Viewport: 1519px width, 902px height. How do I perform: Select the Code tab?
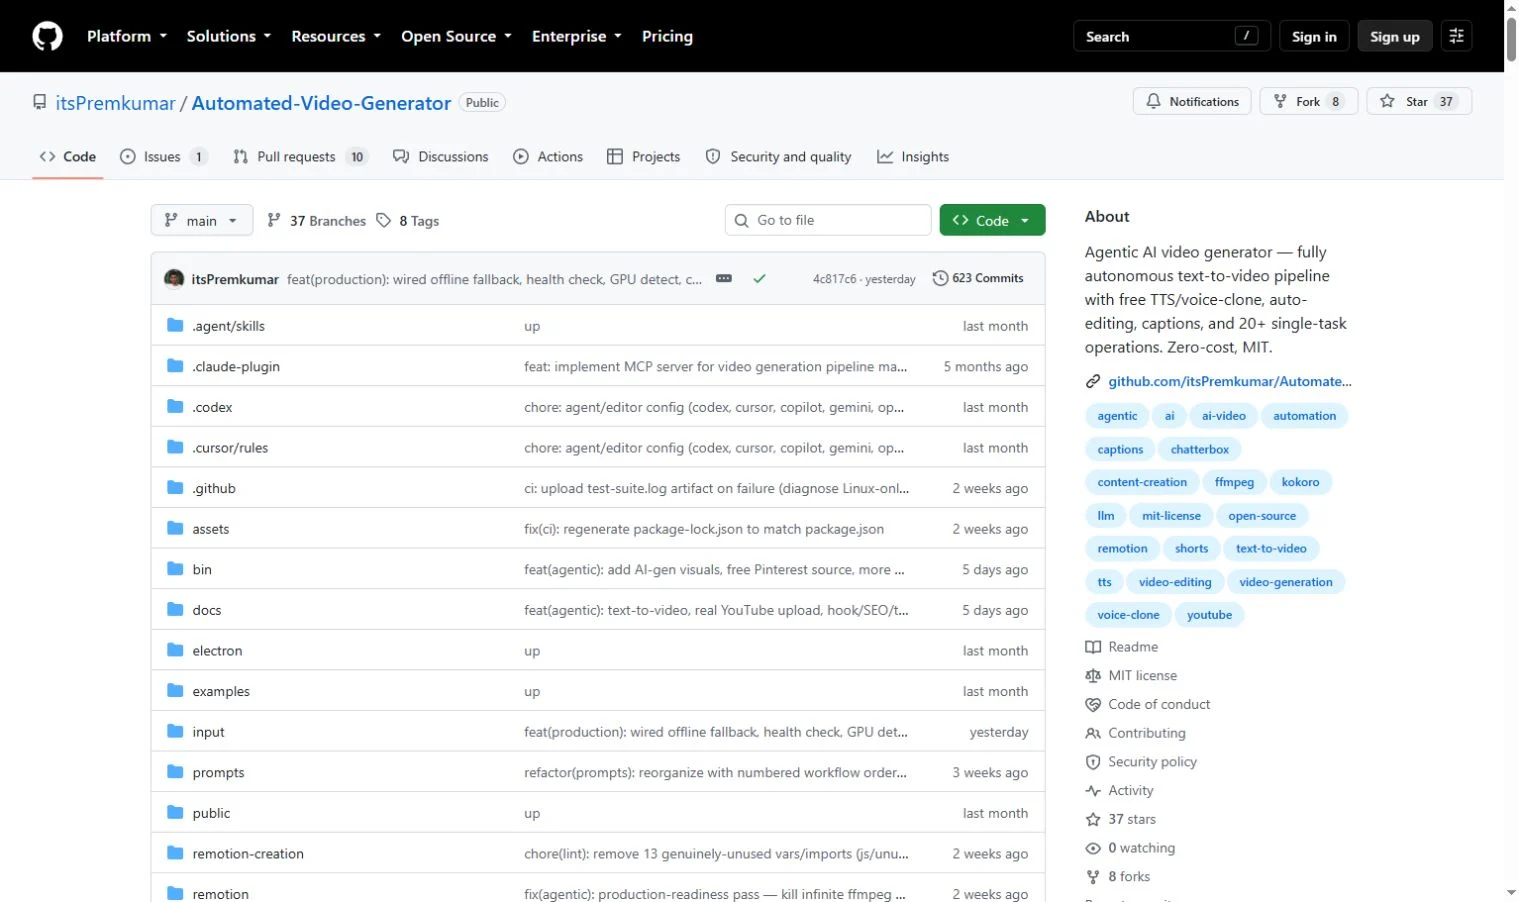[x=68, y=156]
